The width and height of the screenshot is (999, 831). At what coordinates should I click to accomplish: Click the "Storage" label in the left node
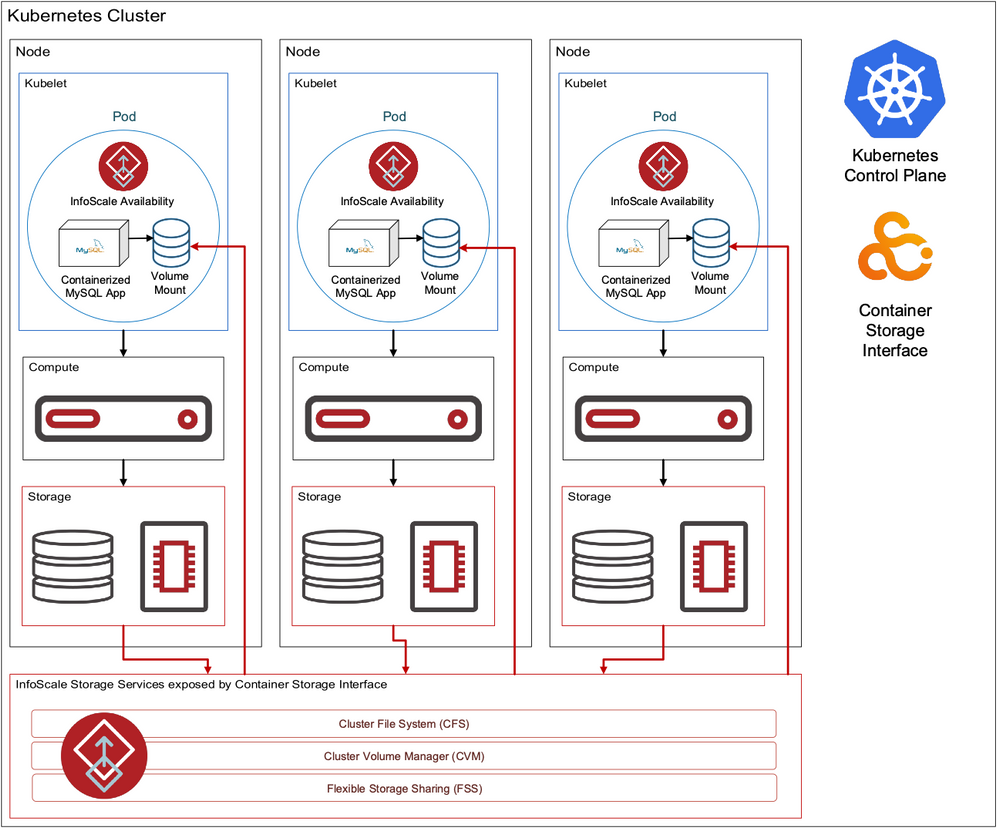coord(49,497)
